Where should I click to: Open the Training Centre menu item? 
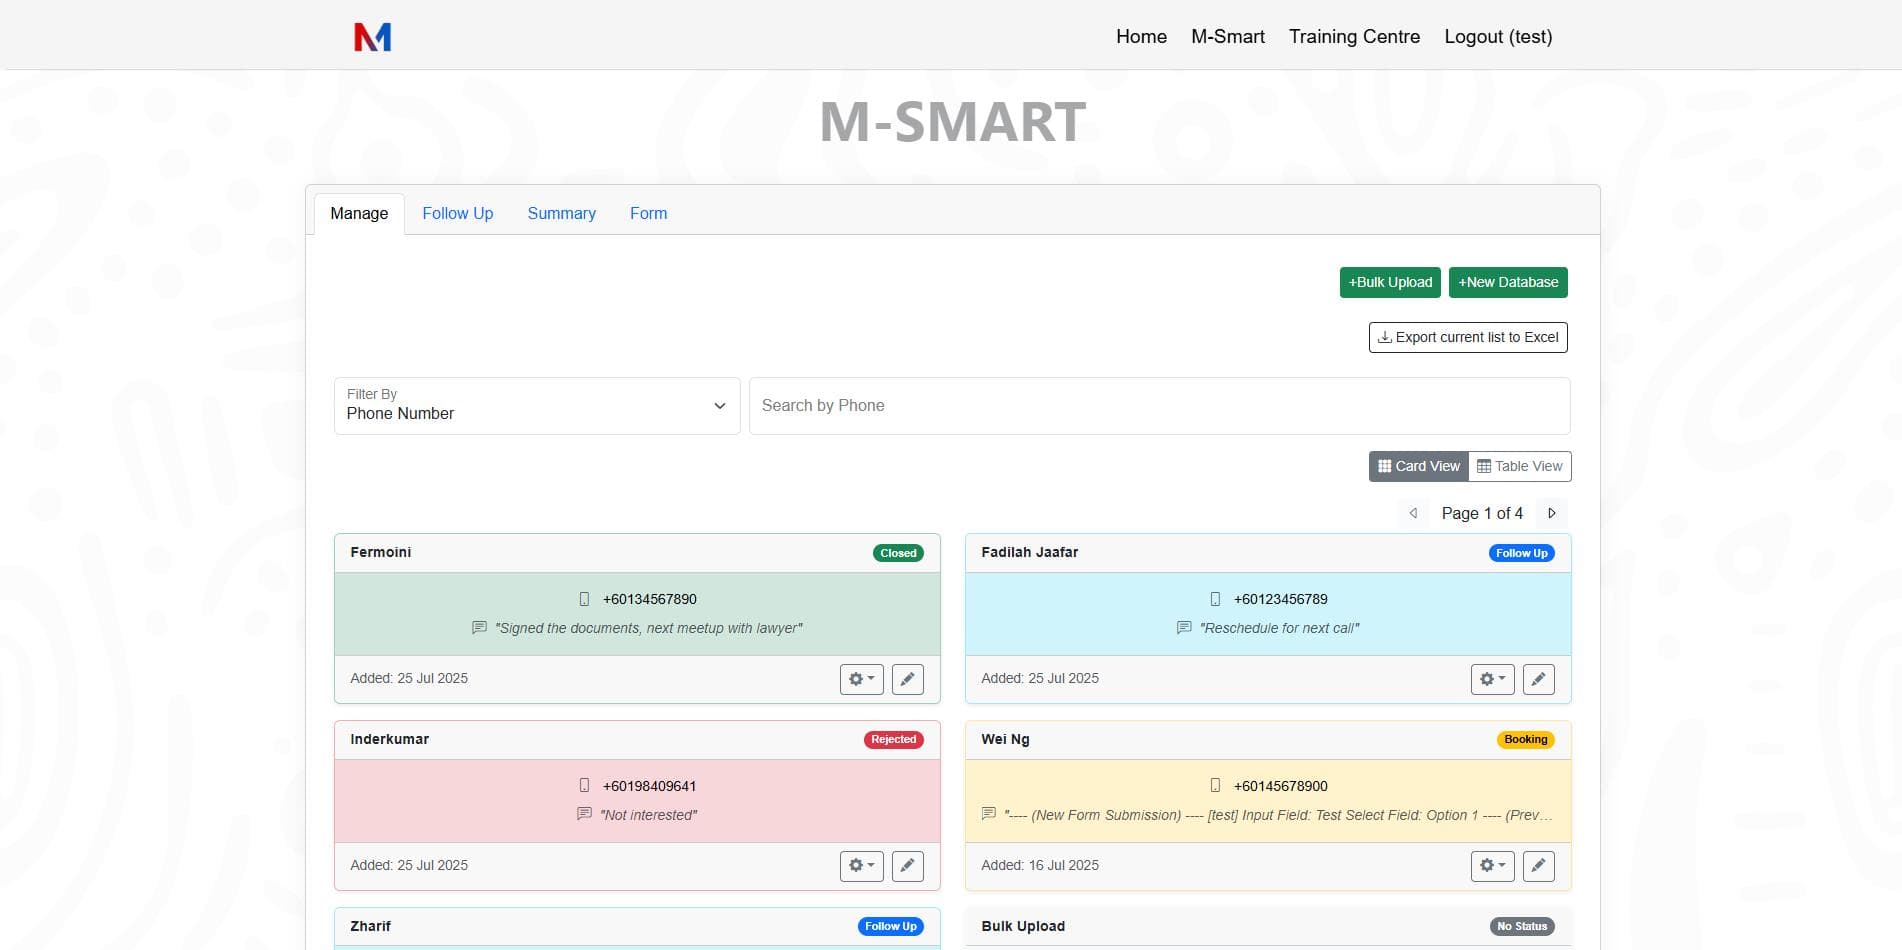tap(1353, 36)
